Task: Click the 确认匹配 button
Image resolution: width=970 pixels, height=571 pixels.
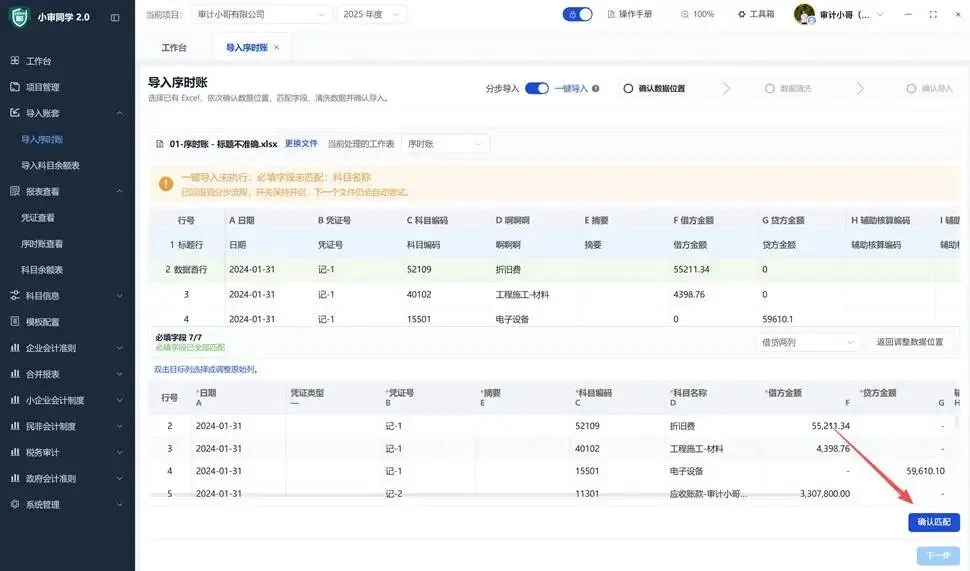Action: 934,522
